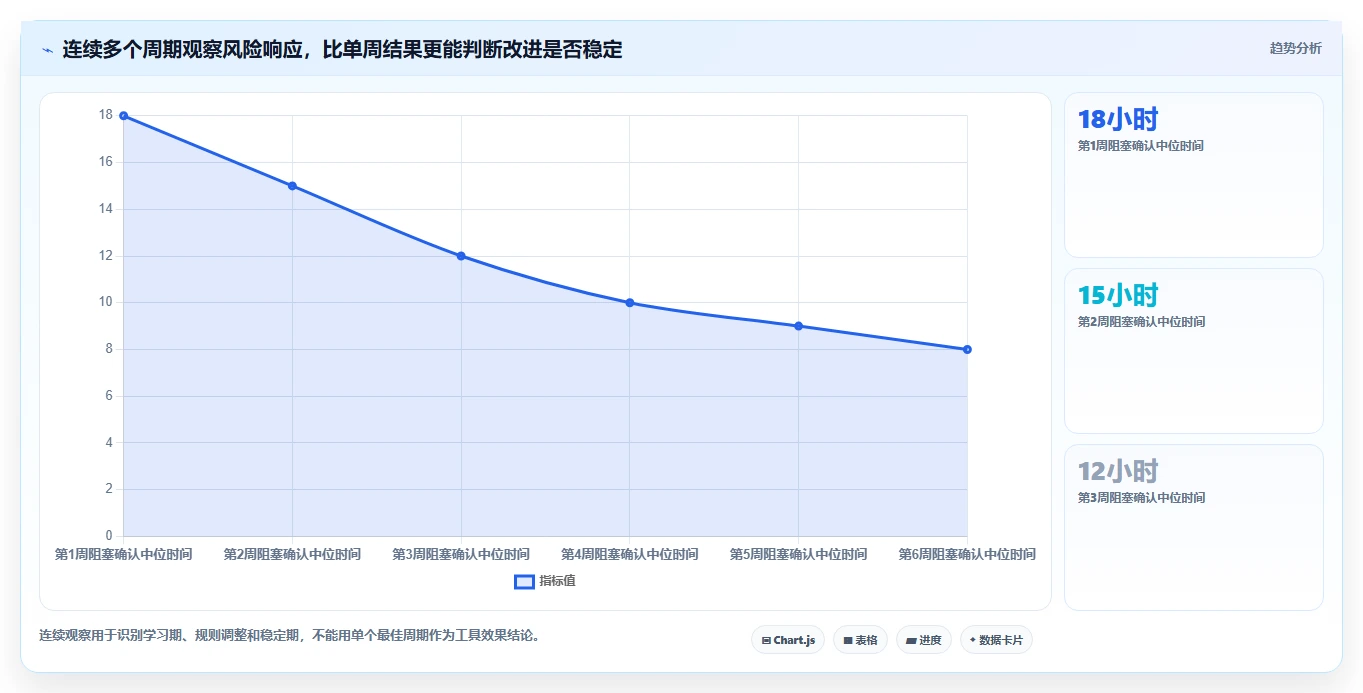Toggle the 指标值 legend entry
The width and height of the screenshot is (1363, 693).
click(545, 581)
